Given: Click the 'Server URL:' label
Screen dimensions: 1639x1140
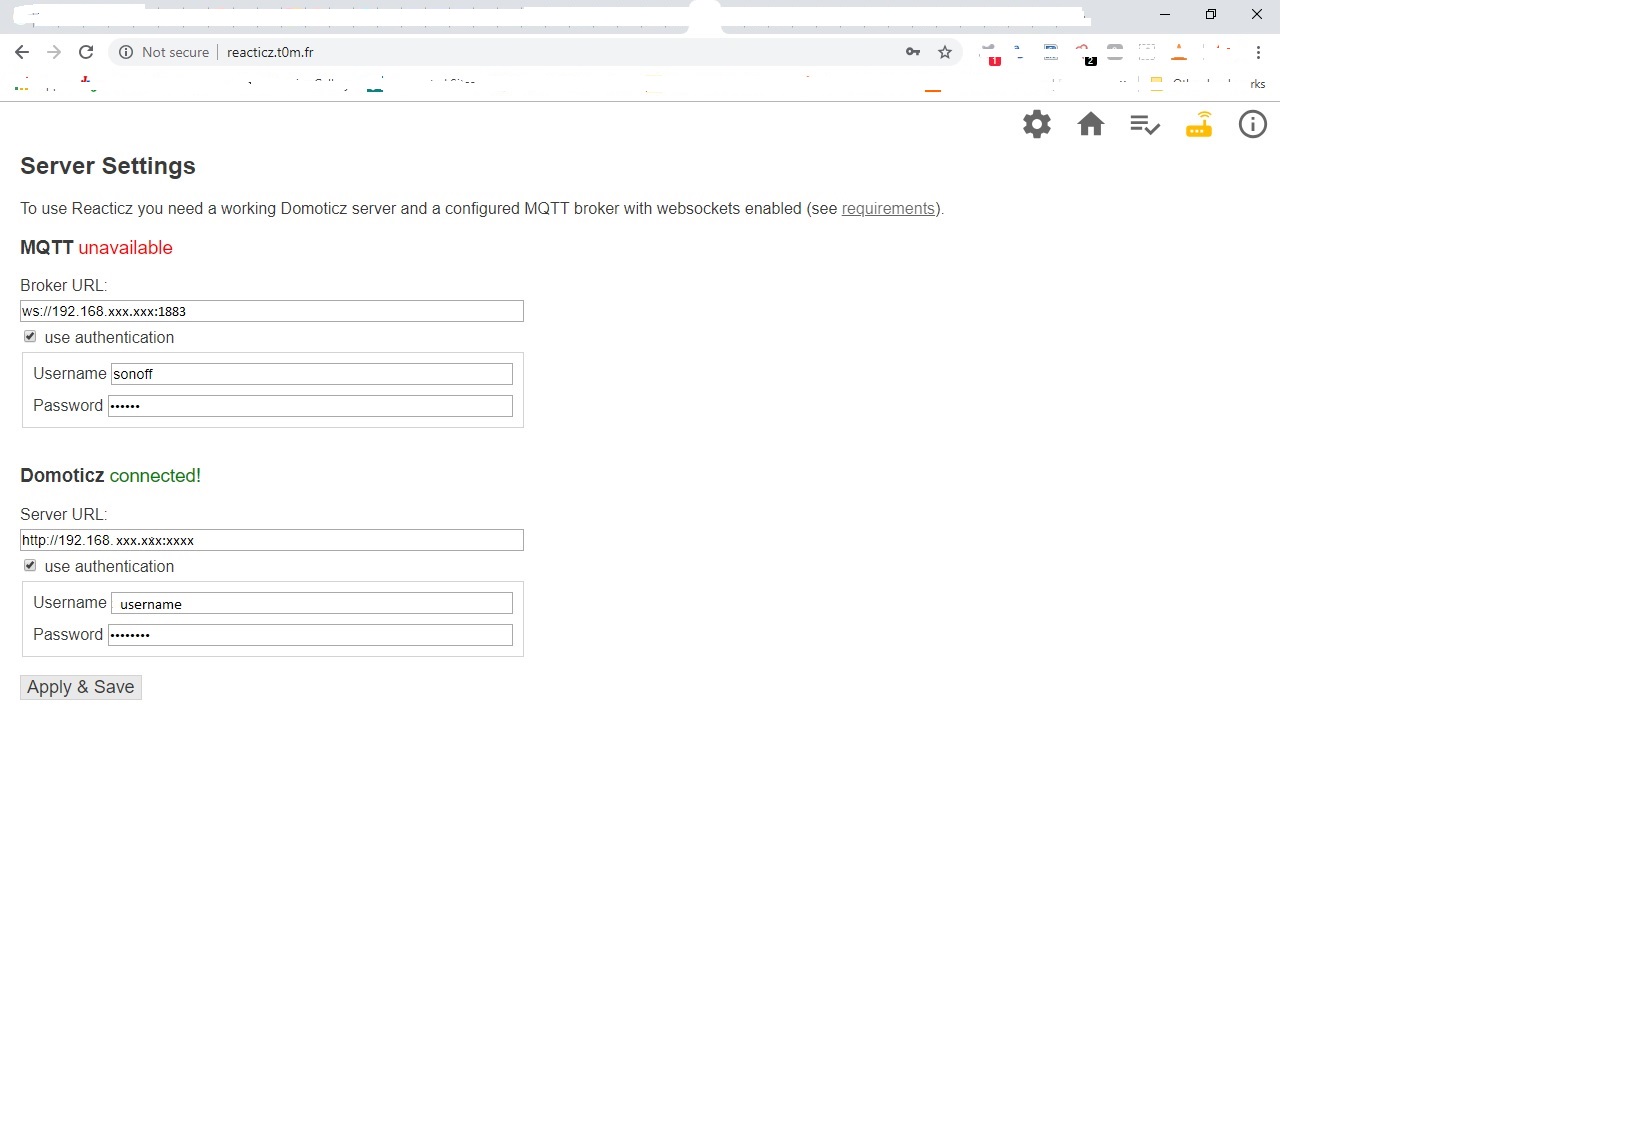Looking at the screenshot, I should (64, 515).
